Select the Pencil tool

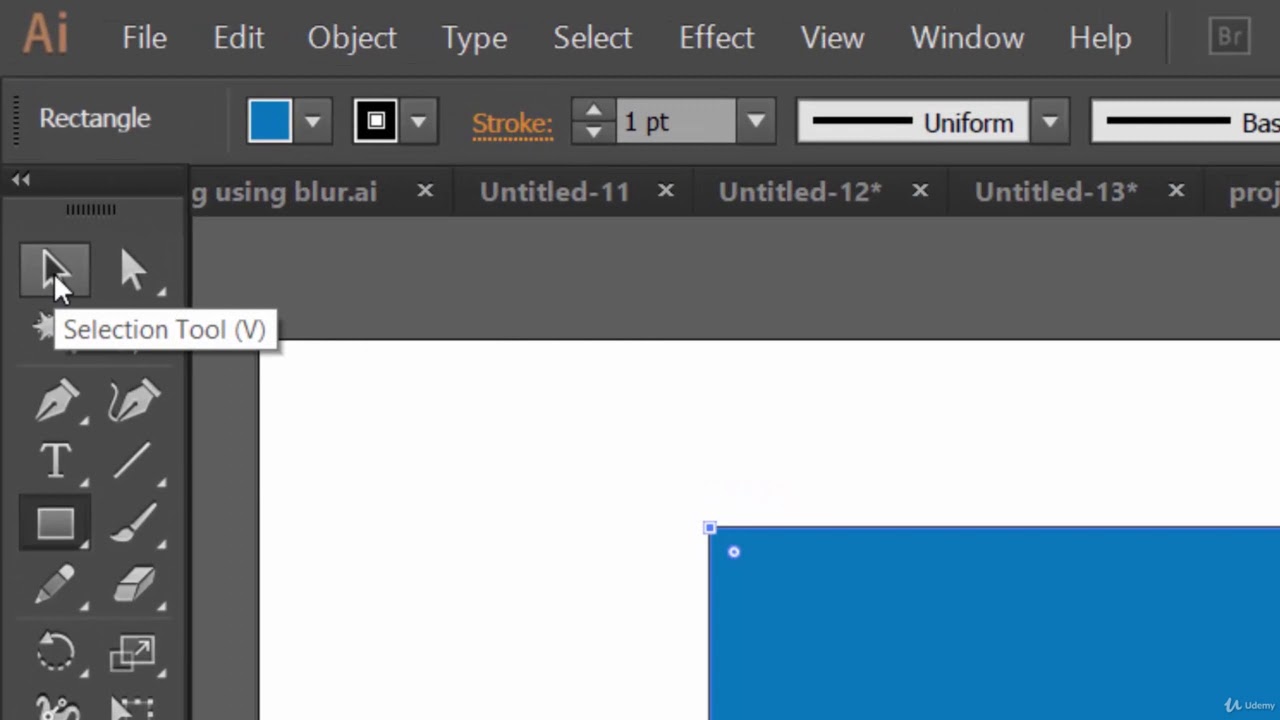click(x=55, y=586)
